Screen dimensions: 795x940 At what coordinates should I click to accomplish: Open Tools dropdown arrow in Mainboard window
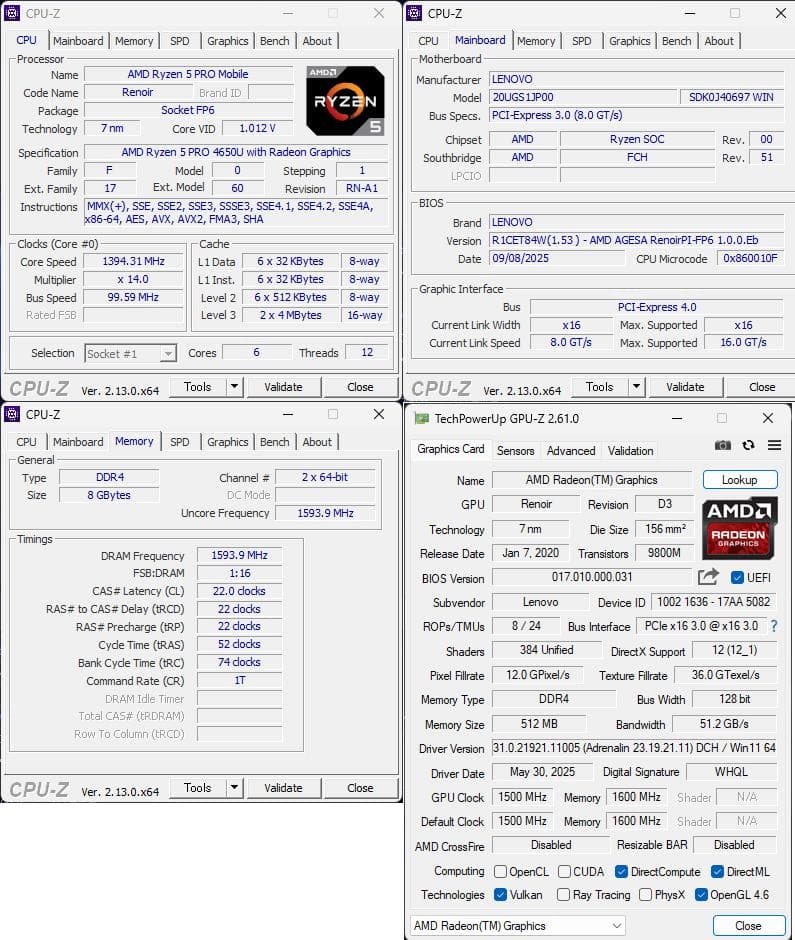636,387
